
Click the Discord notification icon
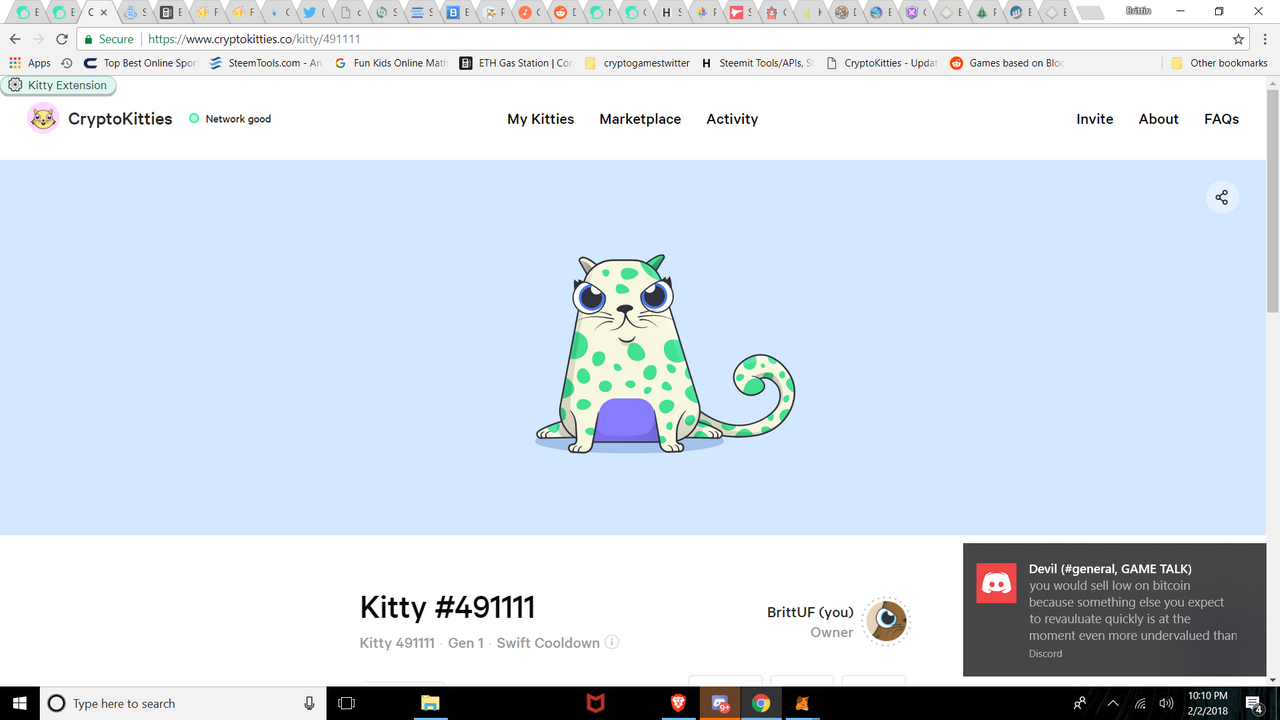996,584
